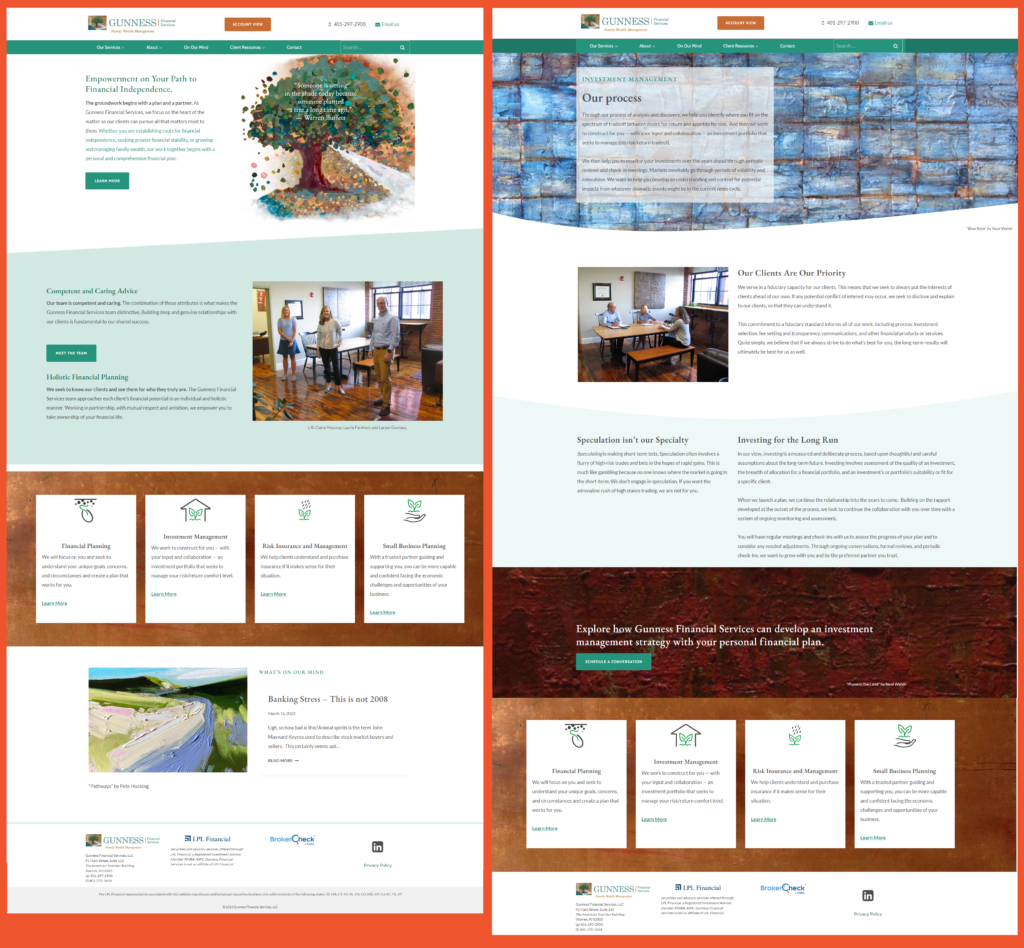This screenshot has width=1024, height=948.
Task: Click Schedule a Conversation button
Action: 613,661
